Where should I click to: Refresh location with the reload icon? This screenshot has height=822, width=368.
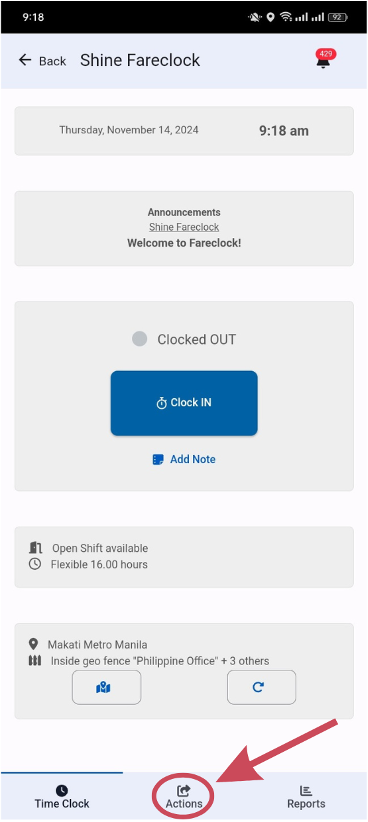pyautogui.click(x=261, y=687)
